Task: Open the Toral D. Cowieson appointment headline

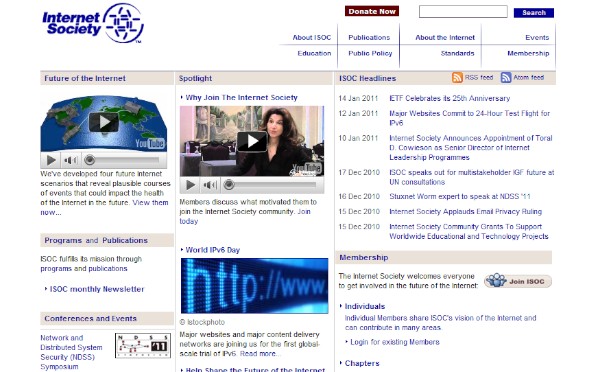Action: coord(471,148)
